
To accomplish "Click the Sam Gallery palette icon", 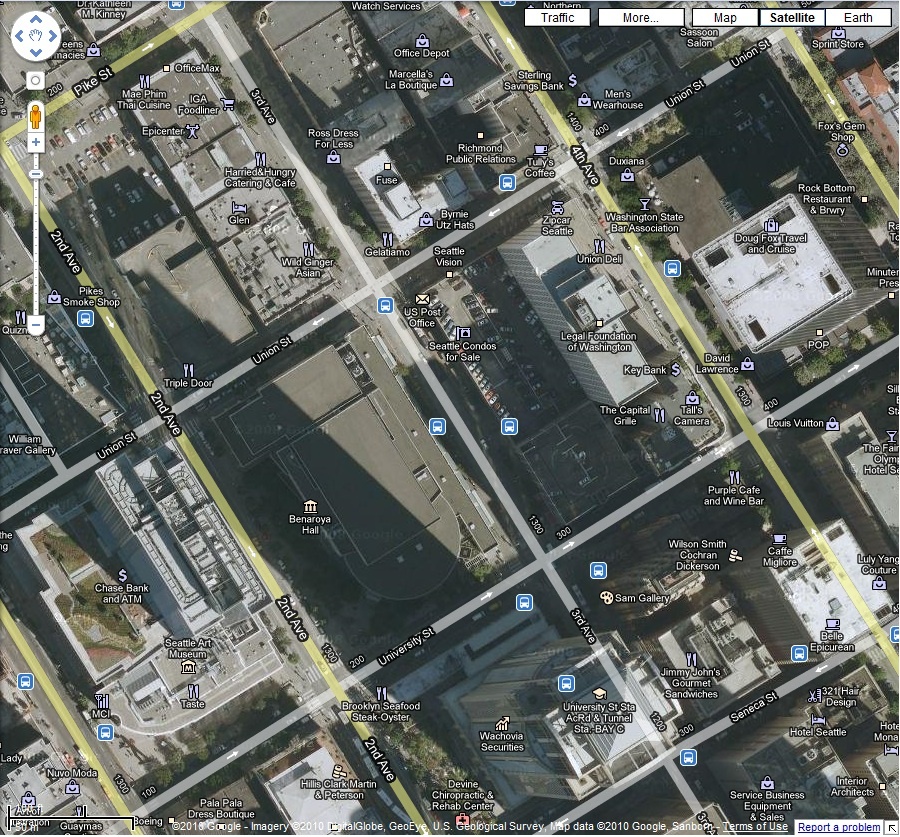I will (x=606, y=598).
